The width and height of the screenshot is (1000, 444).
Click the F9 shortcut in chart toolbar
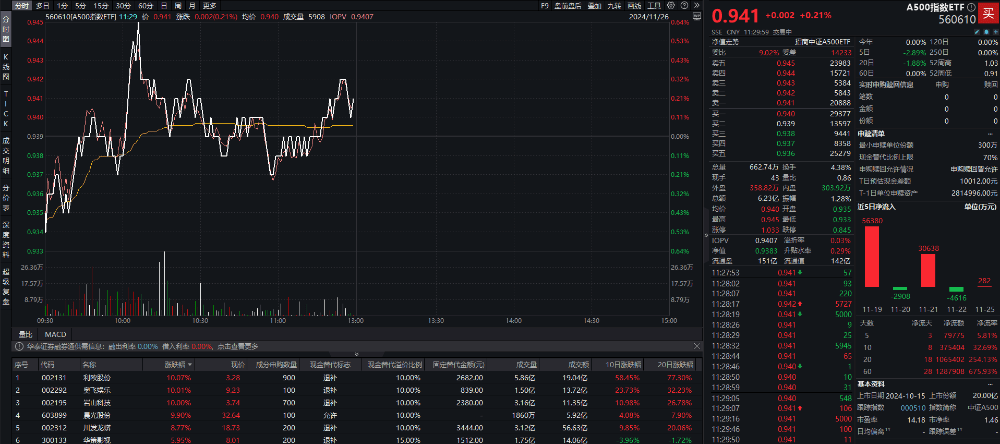tap(543, 5)
